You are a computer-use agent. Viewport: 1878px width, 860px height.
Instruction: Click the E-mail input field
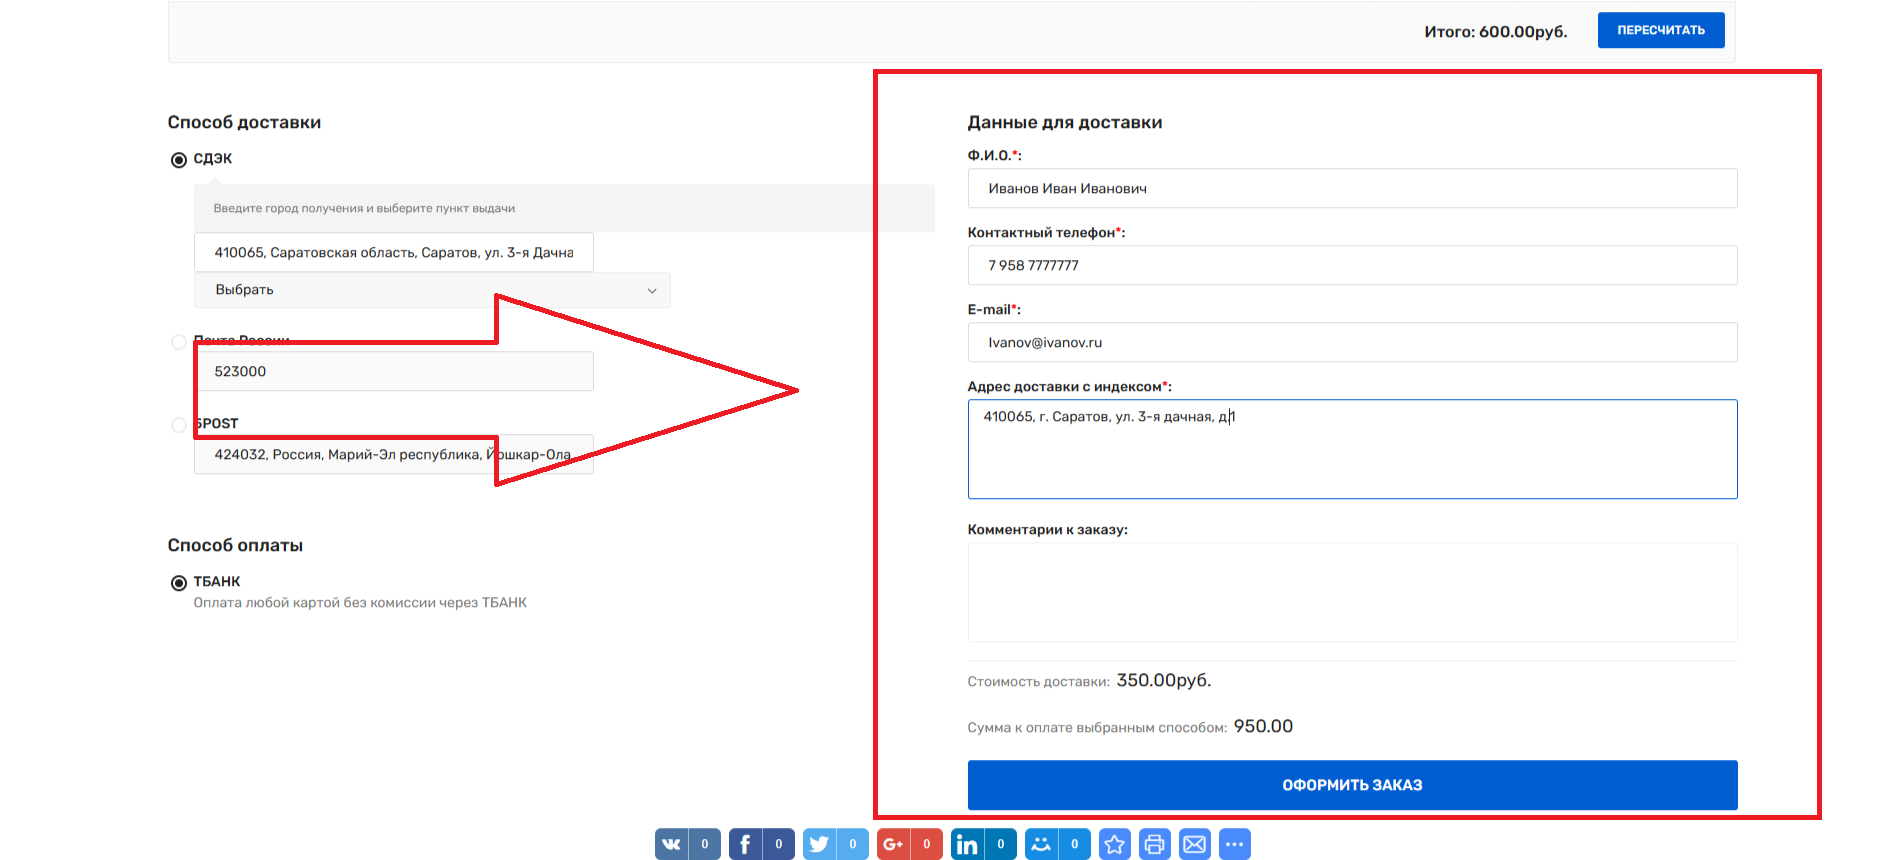1351,343
